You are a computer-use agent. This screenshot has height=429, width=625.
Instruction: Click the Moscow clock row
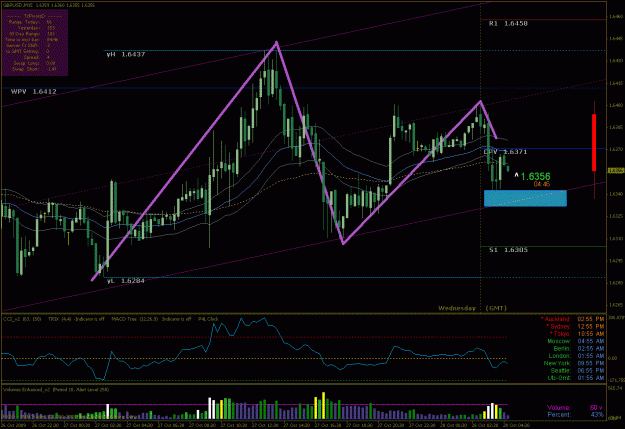[576, 341]
